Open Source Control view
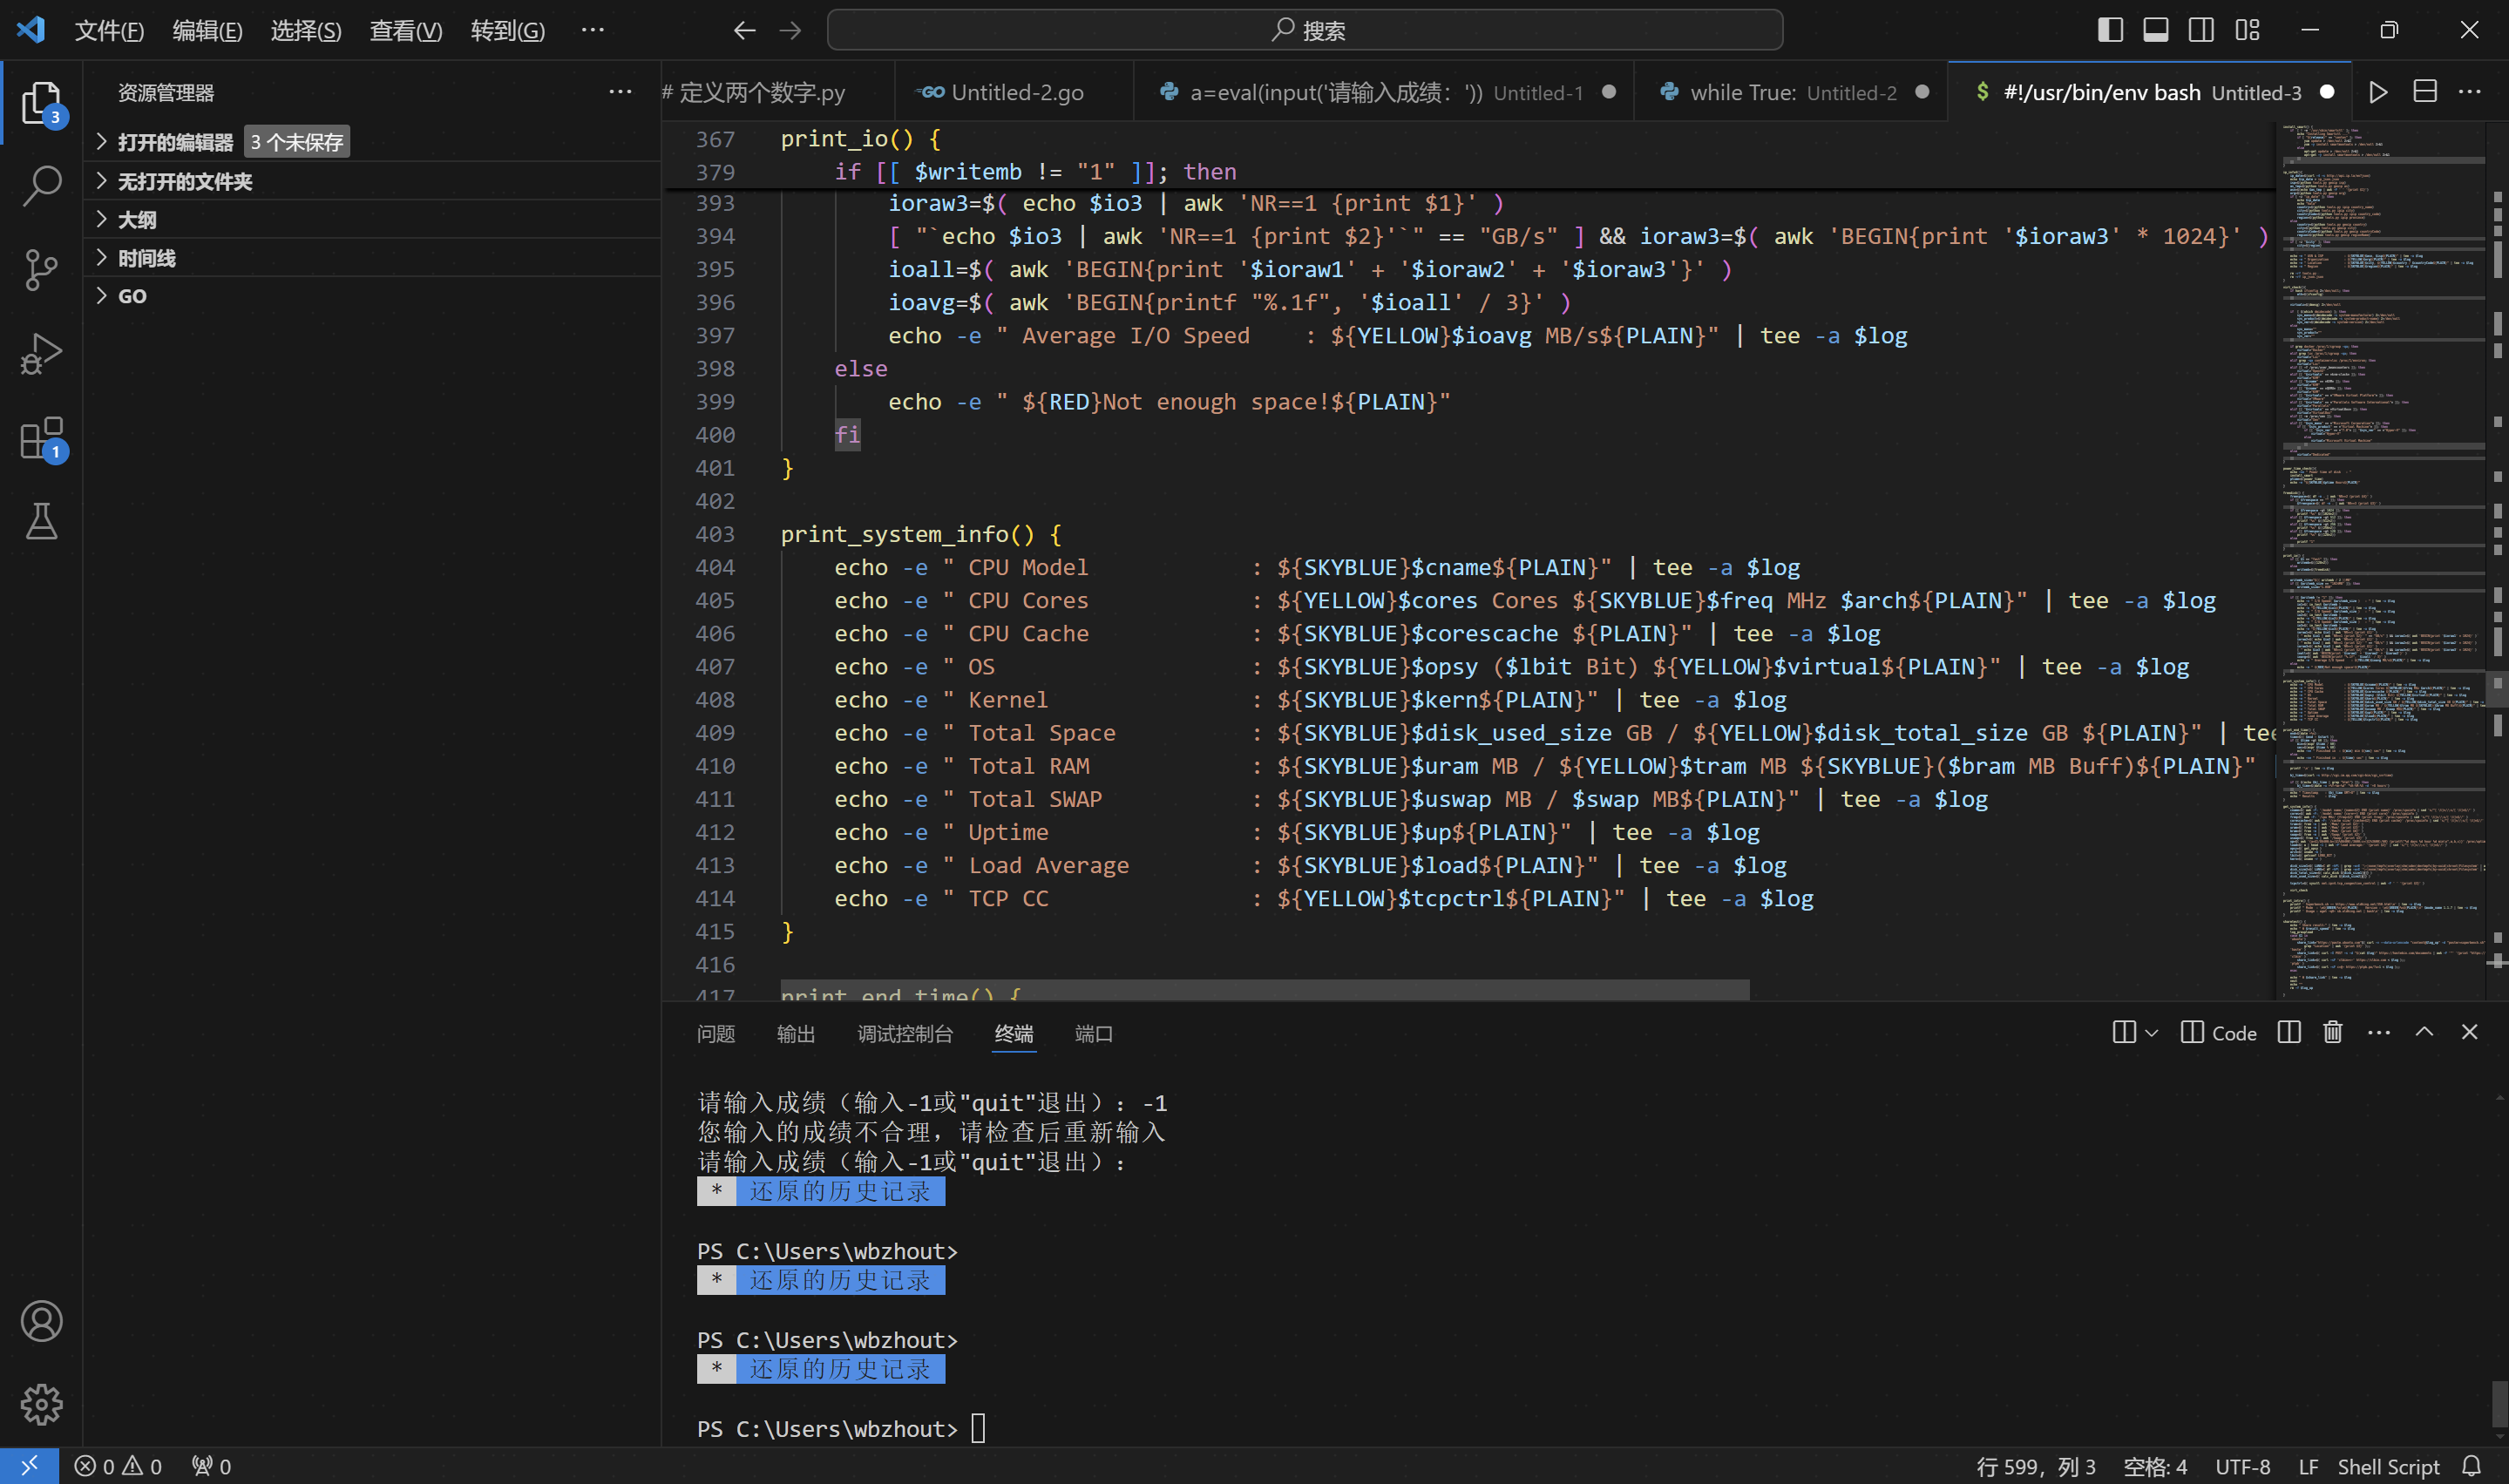The width and height of the screenshot is (2509, 1484). point(41,270)
